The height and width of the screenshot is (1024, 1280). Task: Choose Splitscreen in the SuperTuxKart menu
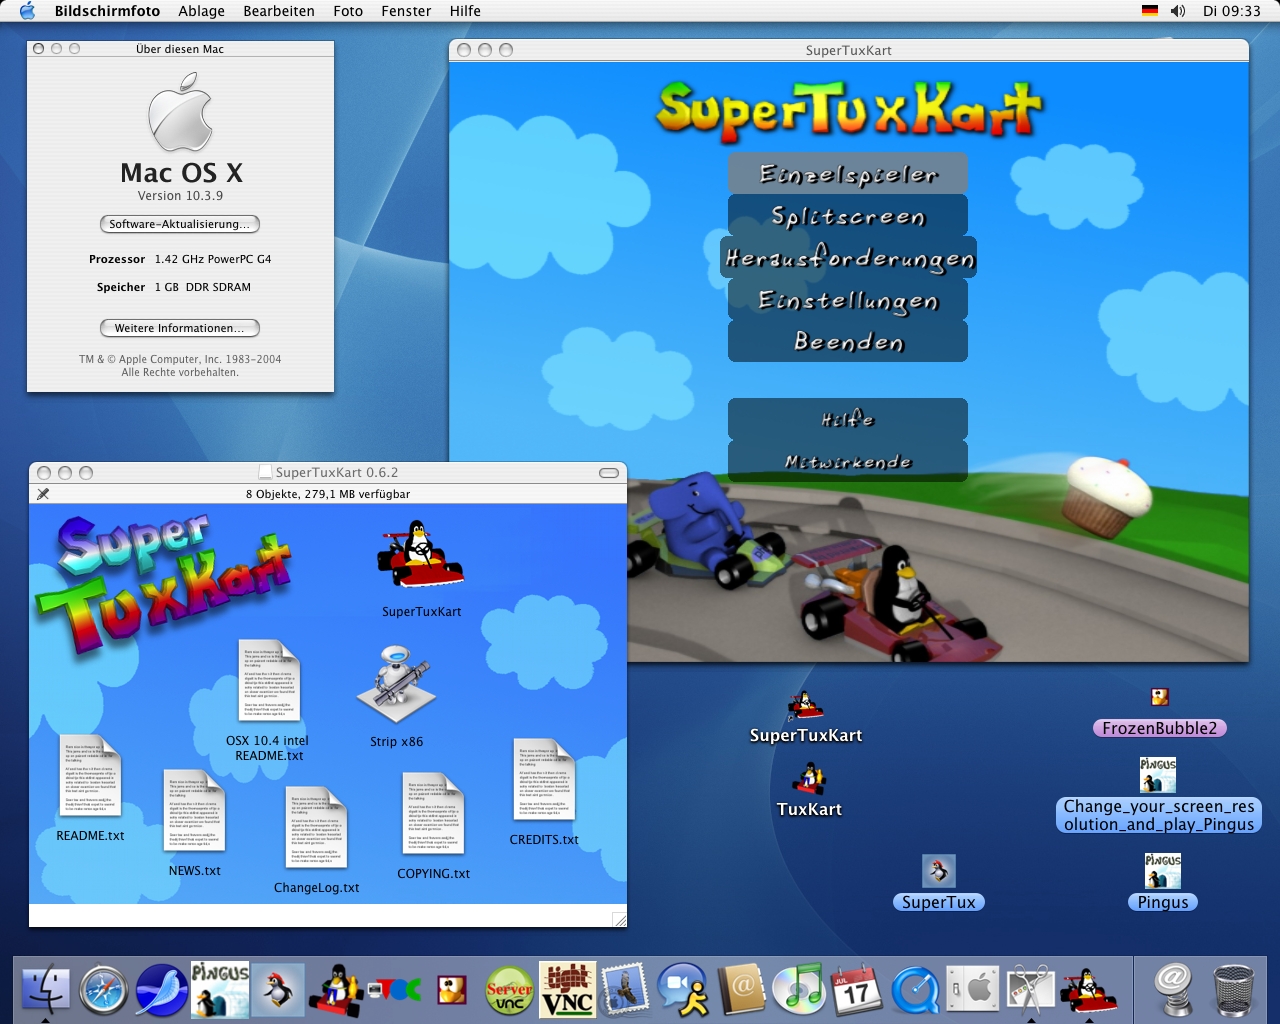pyautogui.click(x=848, y=216)
